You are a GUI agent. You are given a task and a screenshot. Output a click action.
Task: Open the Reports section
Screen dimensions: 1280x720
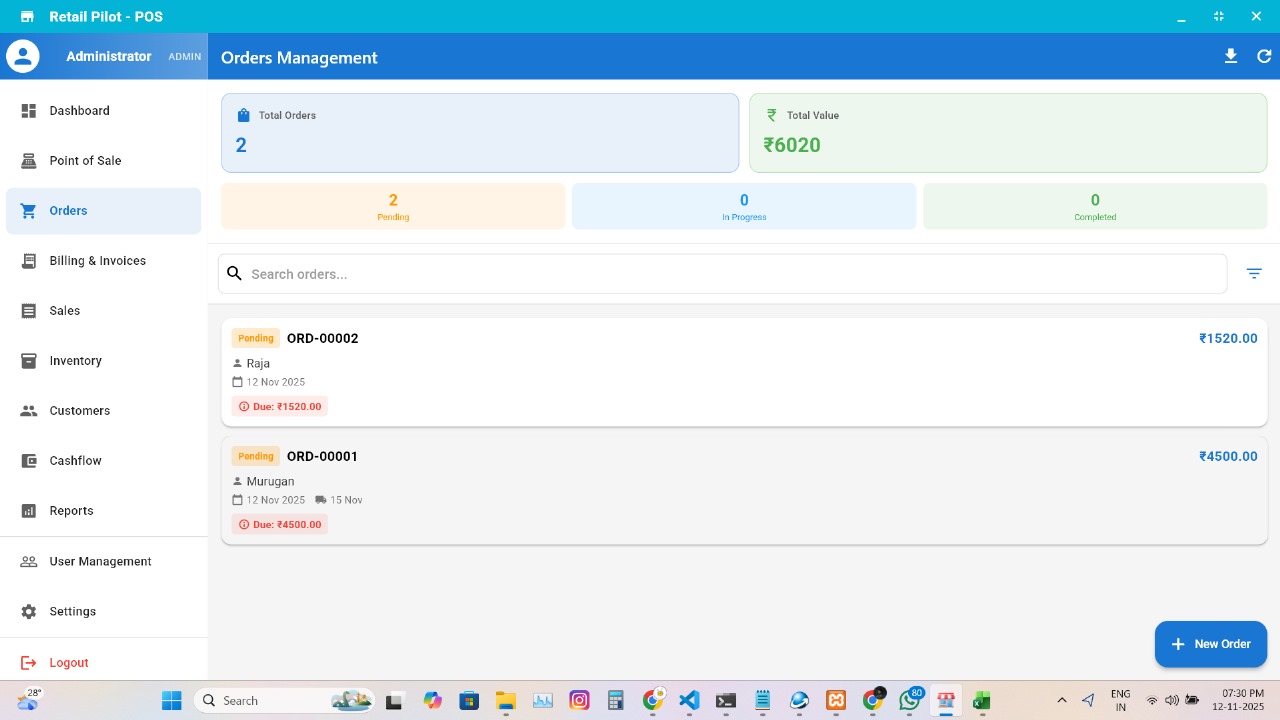pos(71,511)
